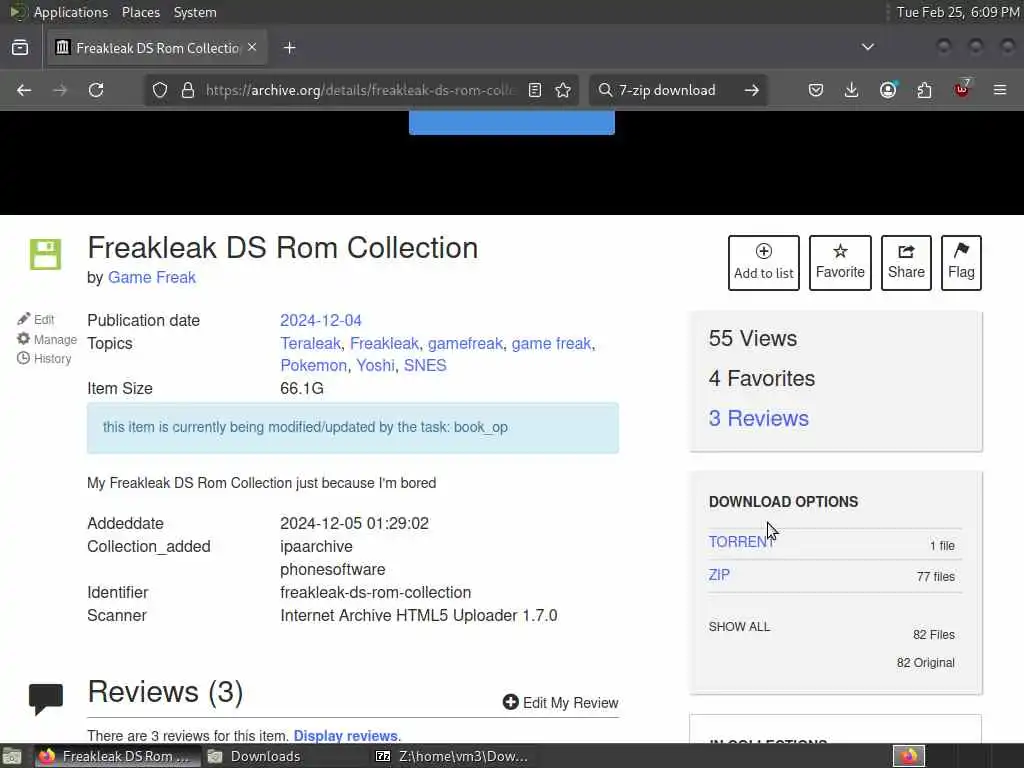This screenshot has height=768, width=1024.
Task: Bookmark this page with star icon
Action: [x=563, y=90]
